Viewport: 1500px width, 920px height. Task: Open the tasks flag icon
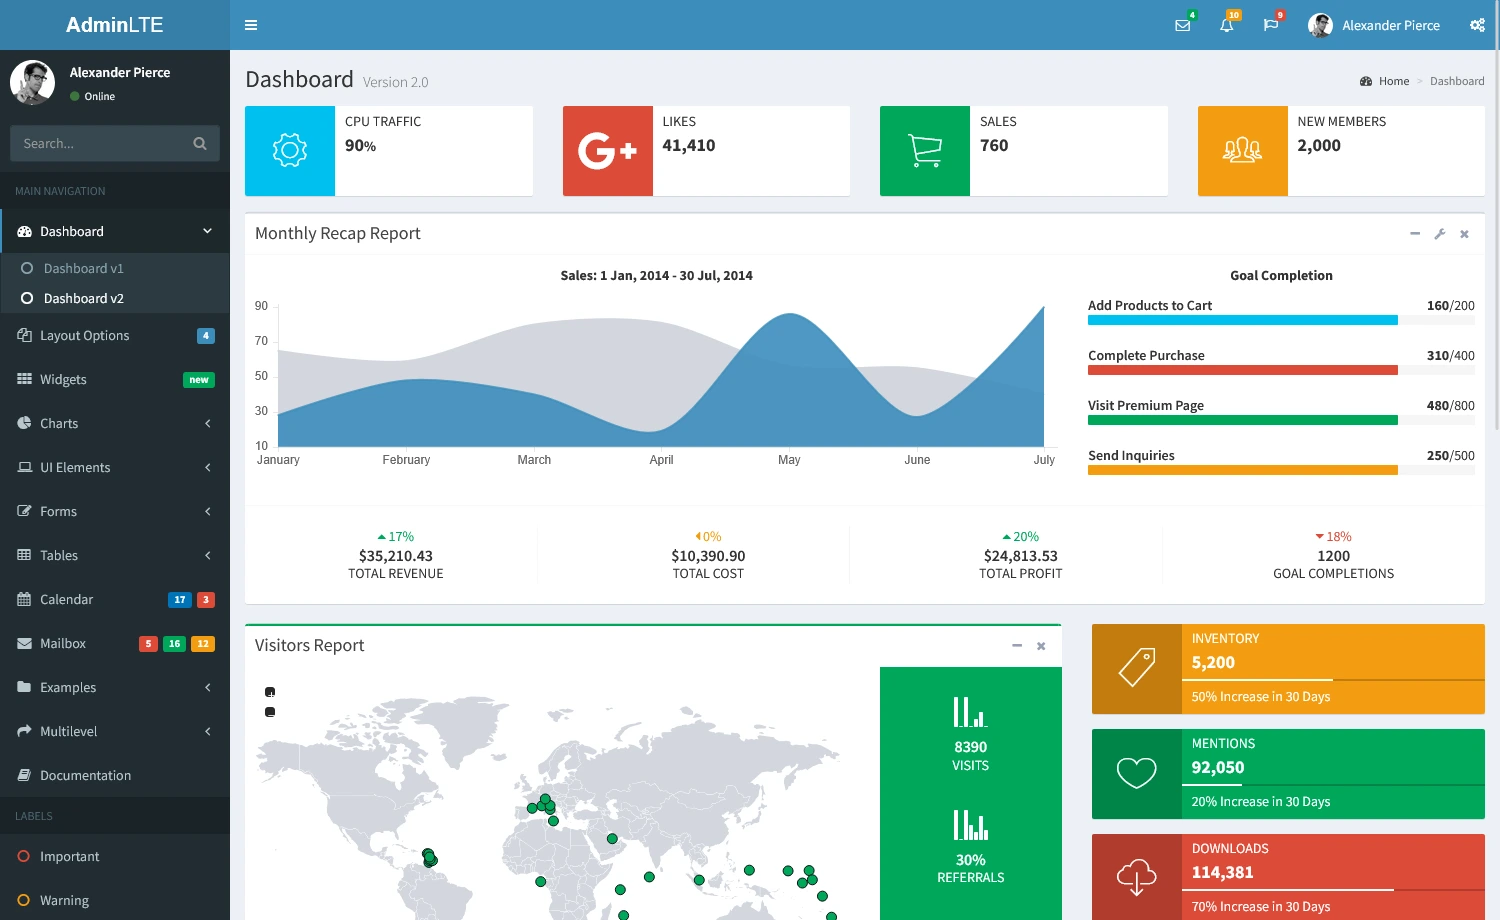[x=1270, y=25]
